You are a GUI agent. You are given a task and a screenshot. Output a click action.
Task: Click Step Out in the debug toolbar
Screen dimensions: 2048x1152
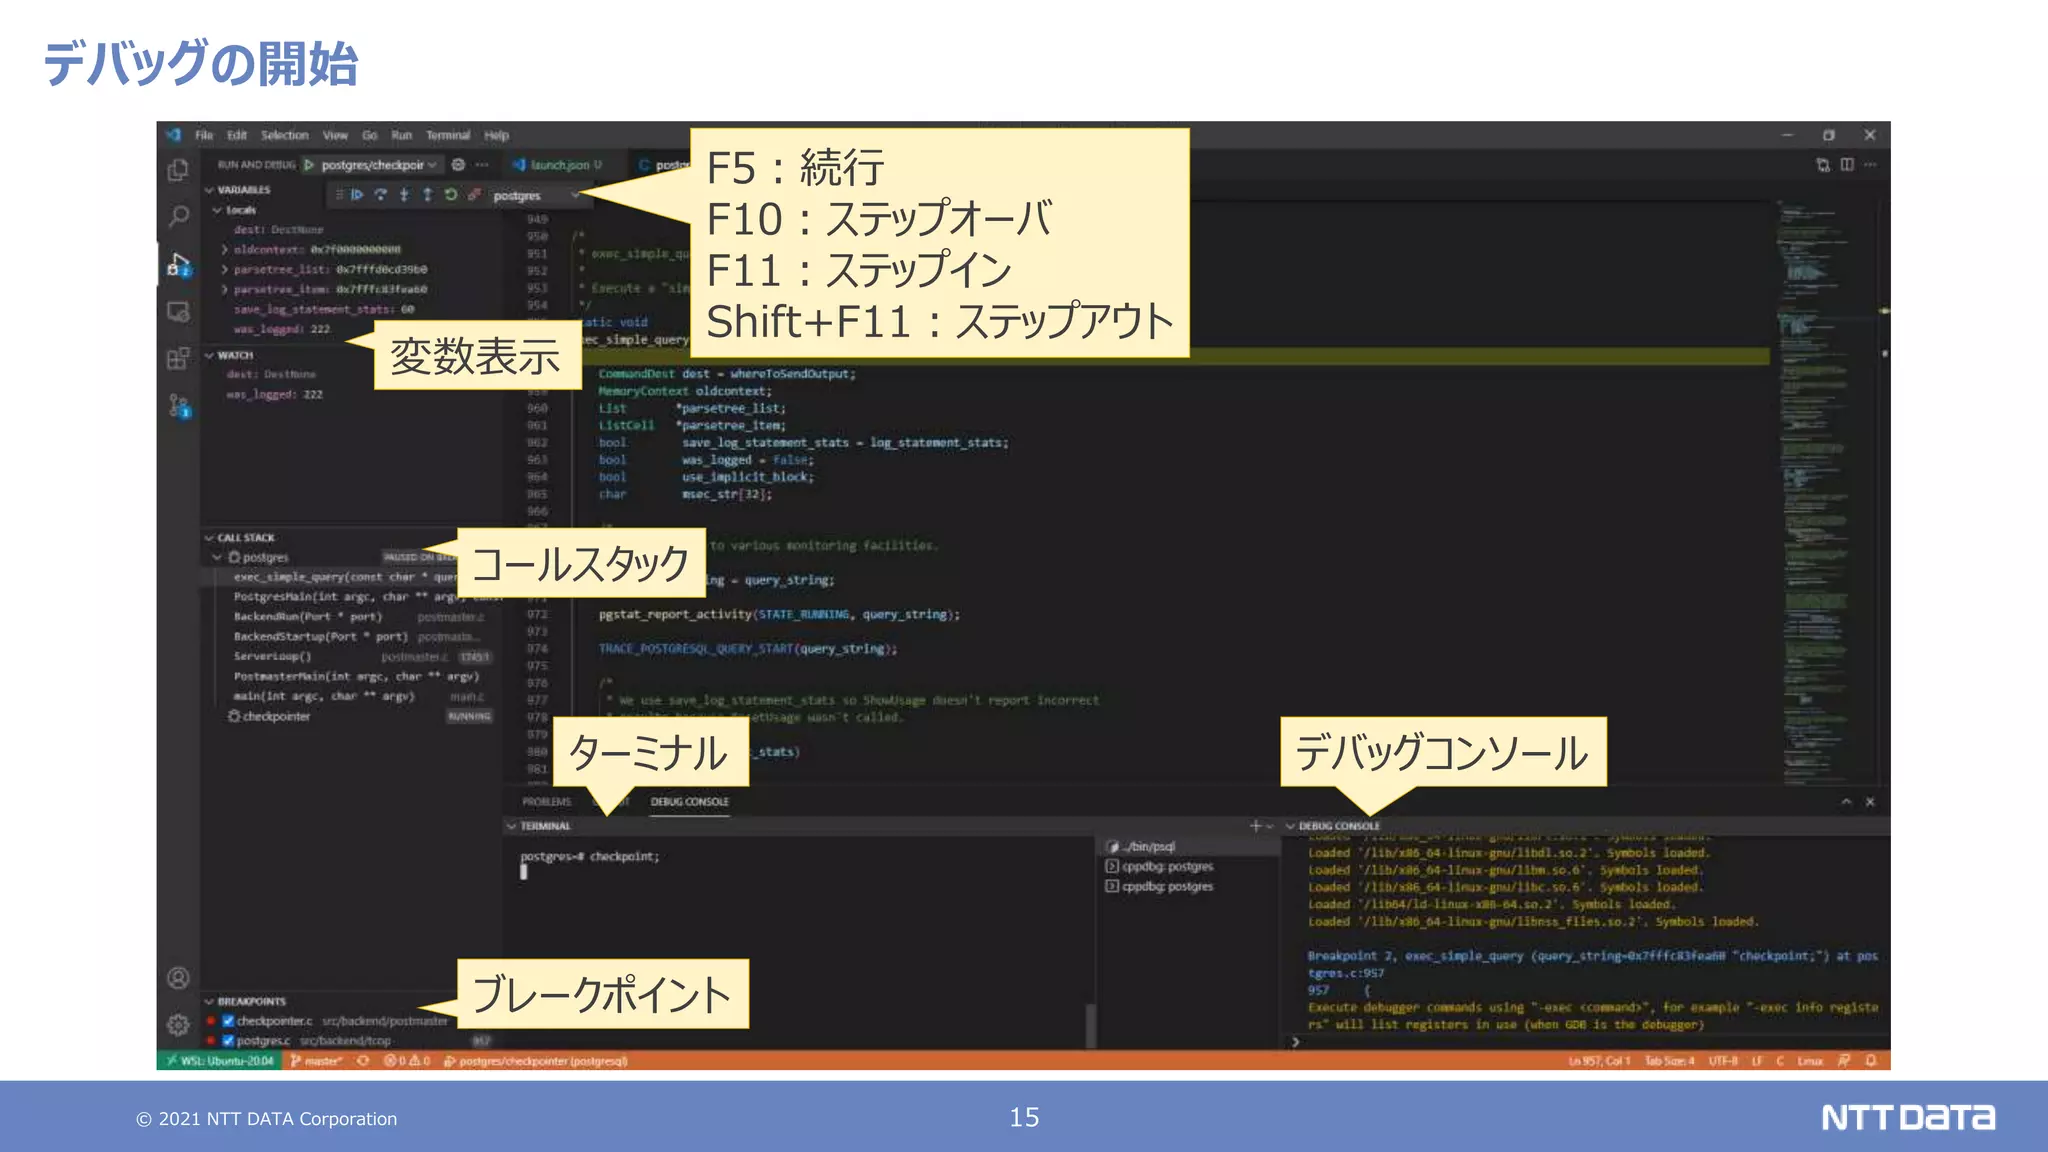428,195
